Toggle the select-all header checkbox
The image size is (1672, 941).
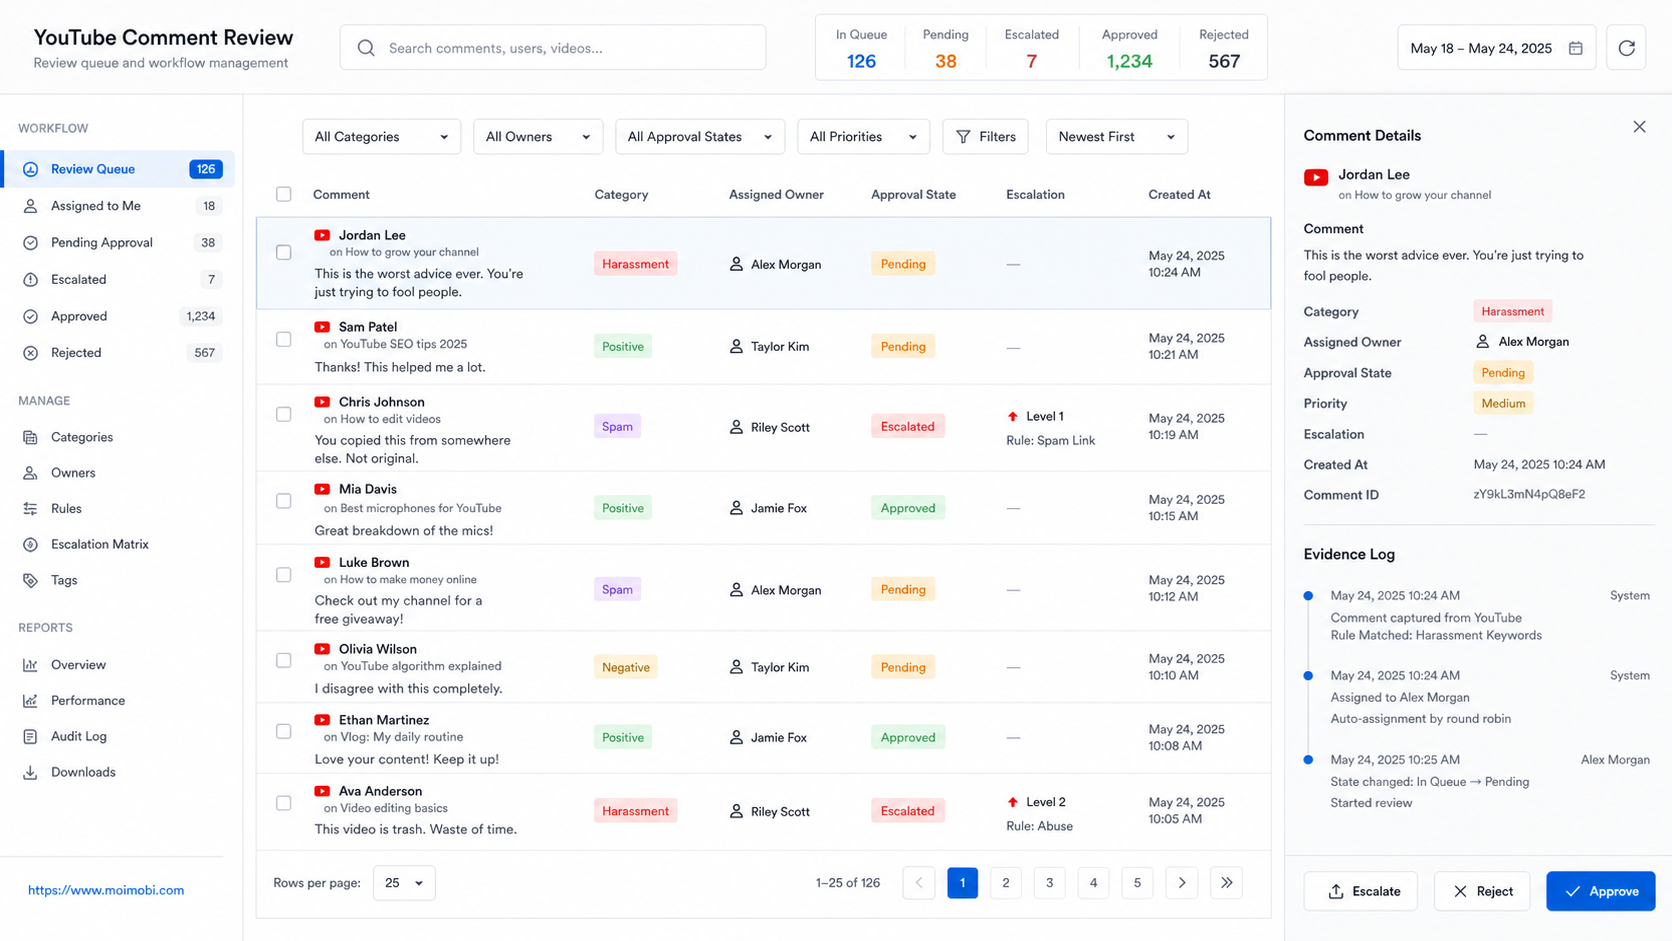(x=284, y=194)
